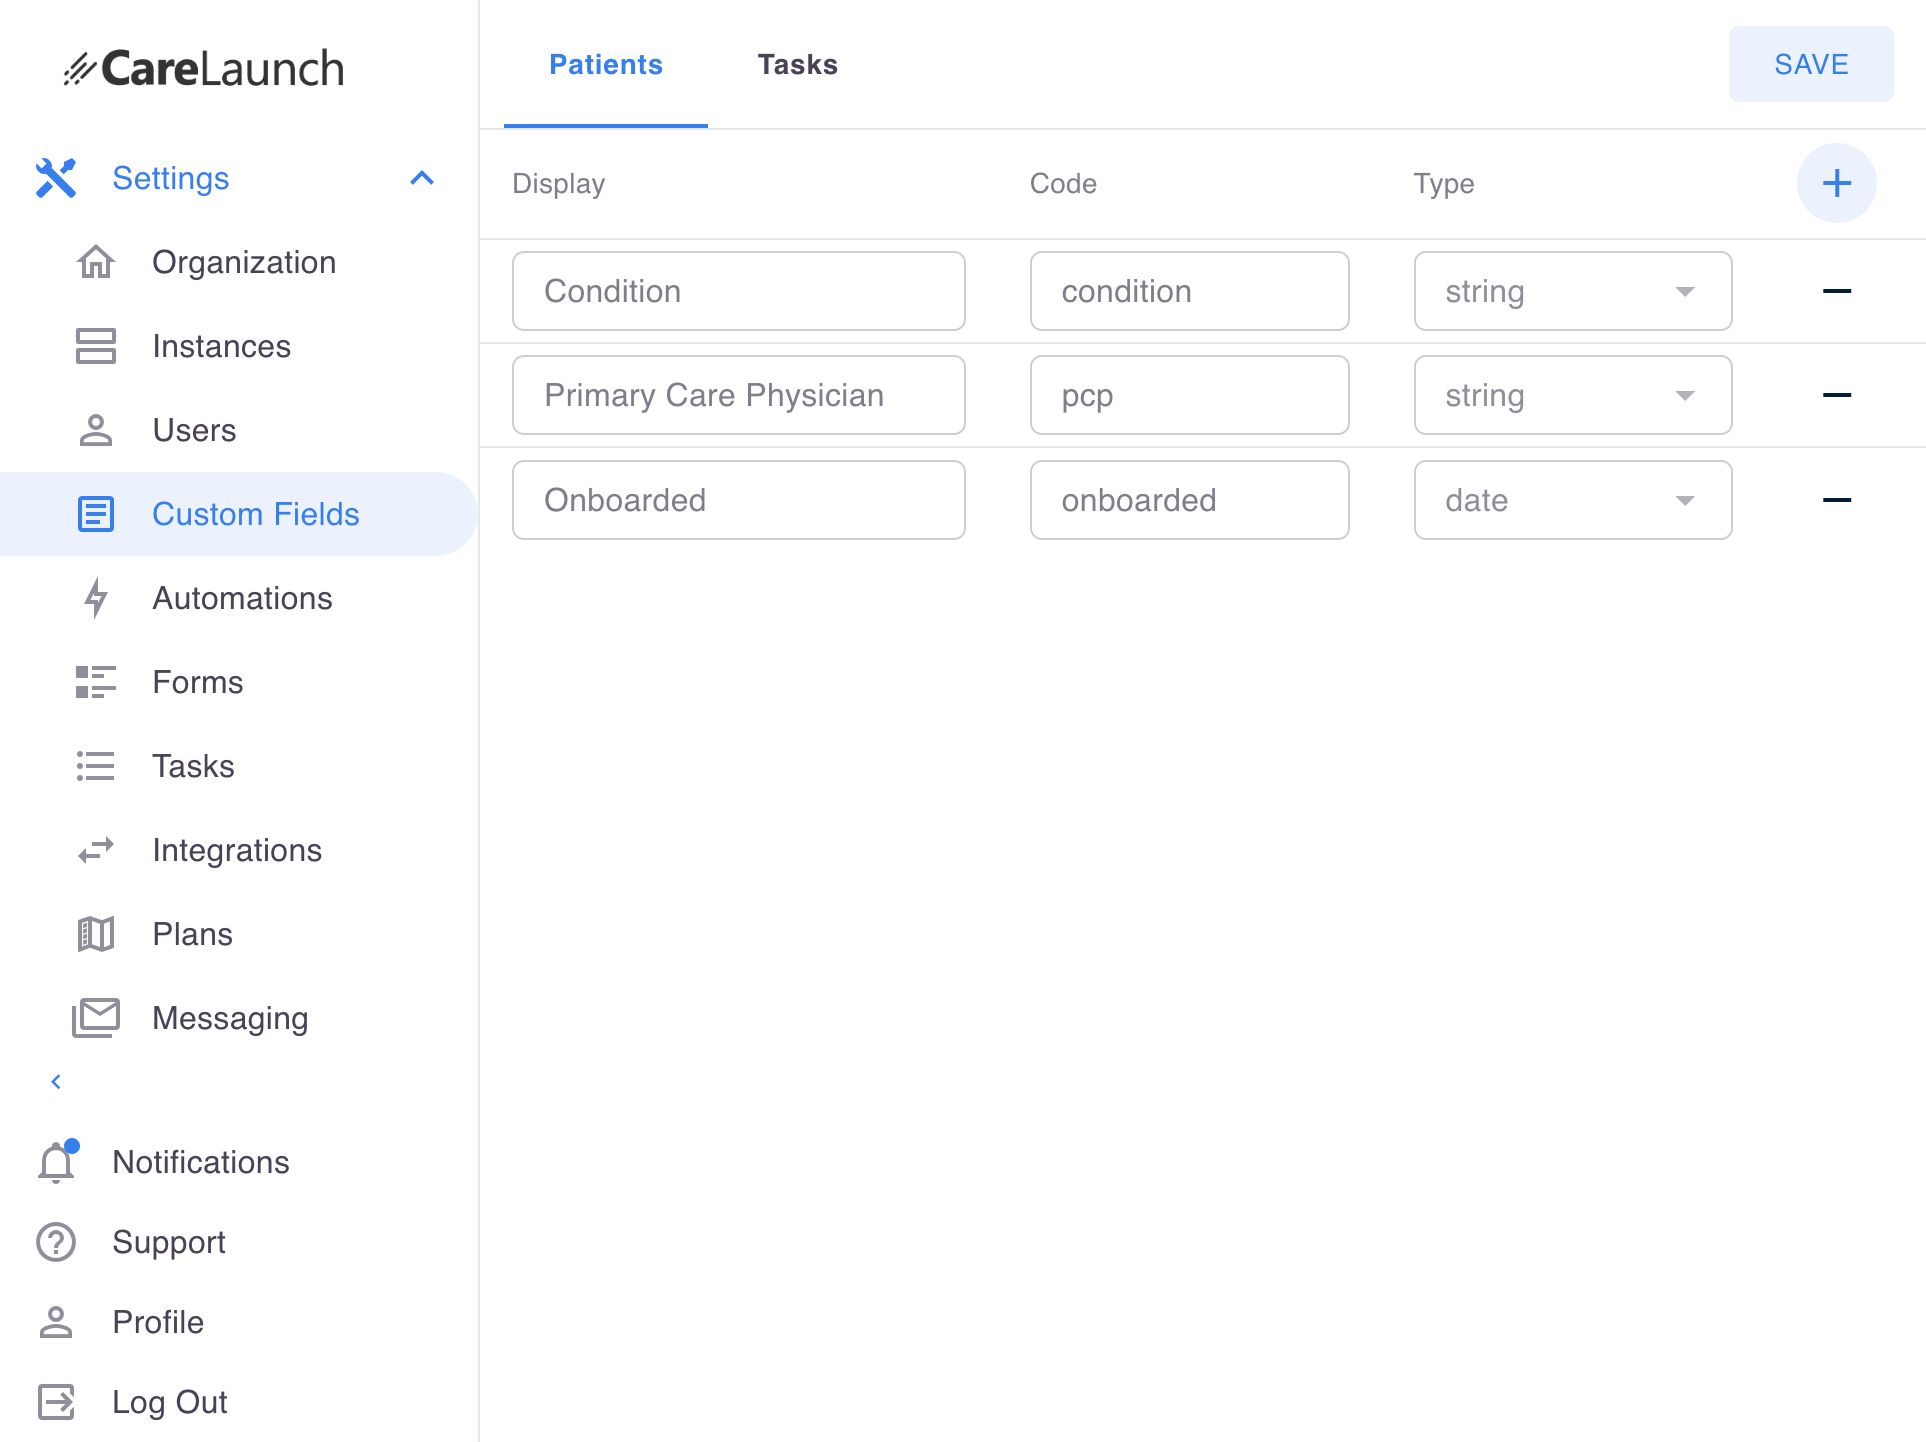
Task: Click the Users sidebar icon
Action: click(x=97, y=430)
